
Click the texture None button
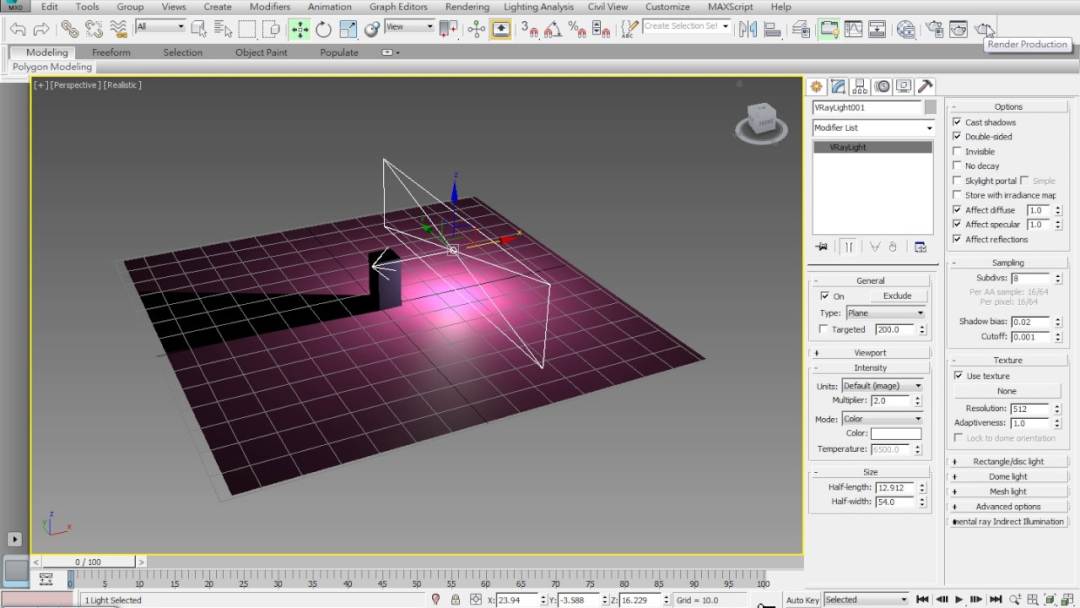pos(1006,391)
